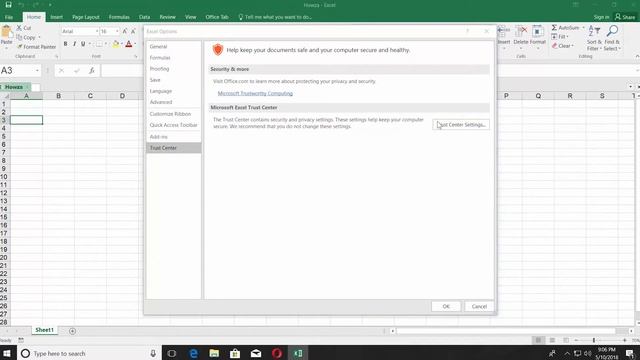Click the Copy button in Clipboard group
The image size is (640, 360).
click(26, 37)
